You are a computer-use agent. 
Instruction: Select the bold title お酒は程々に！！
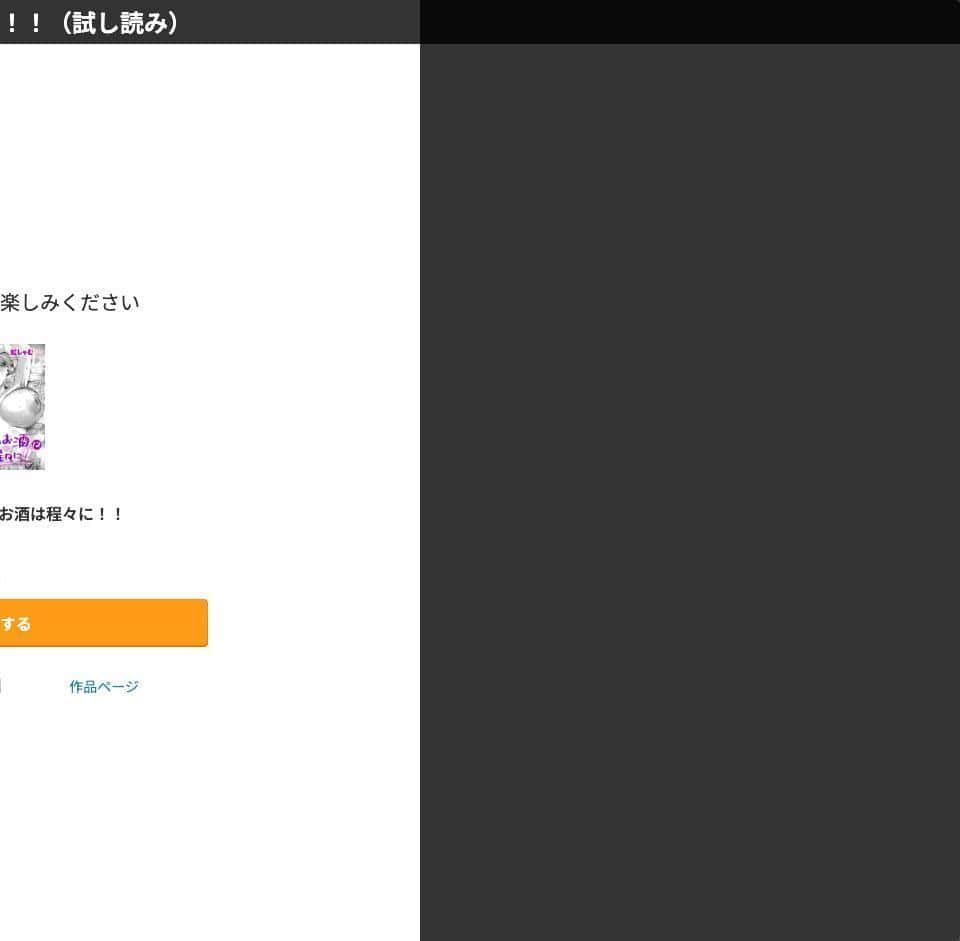[61, 514]
